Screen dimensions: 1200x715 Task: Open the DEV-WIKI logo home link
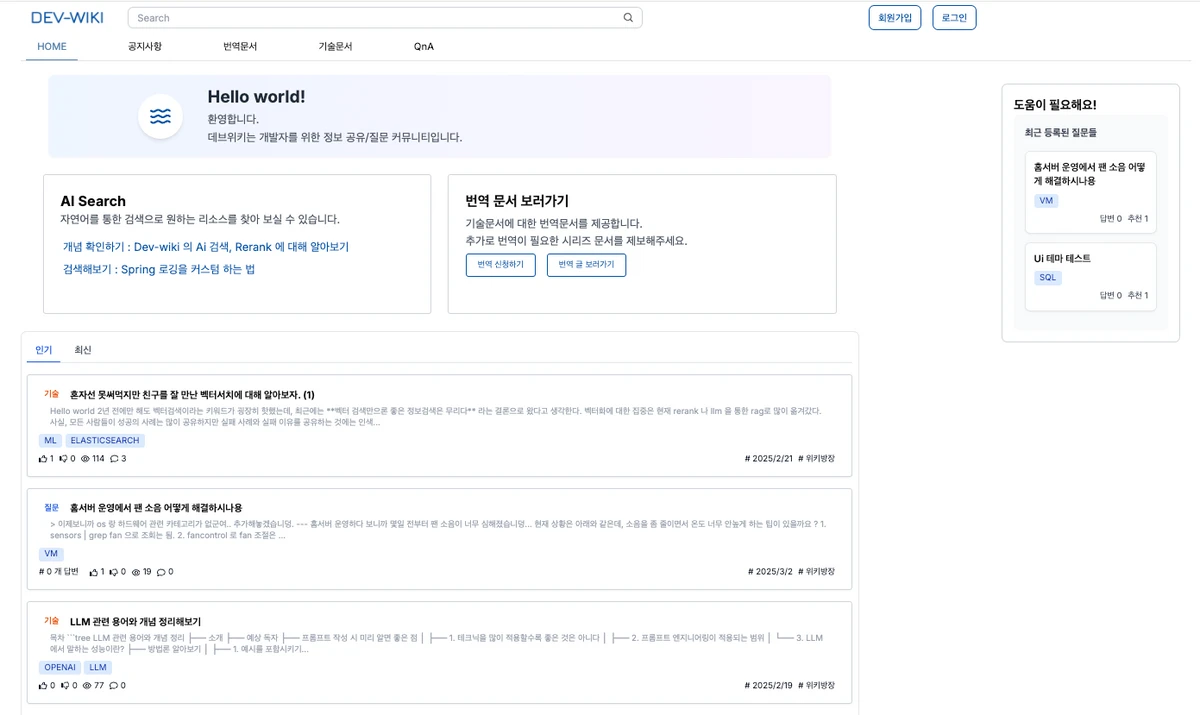tap(67, 17)
